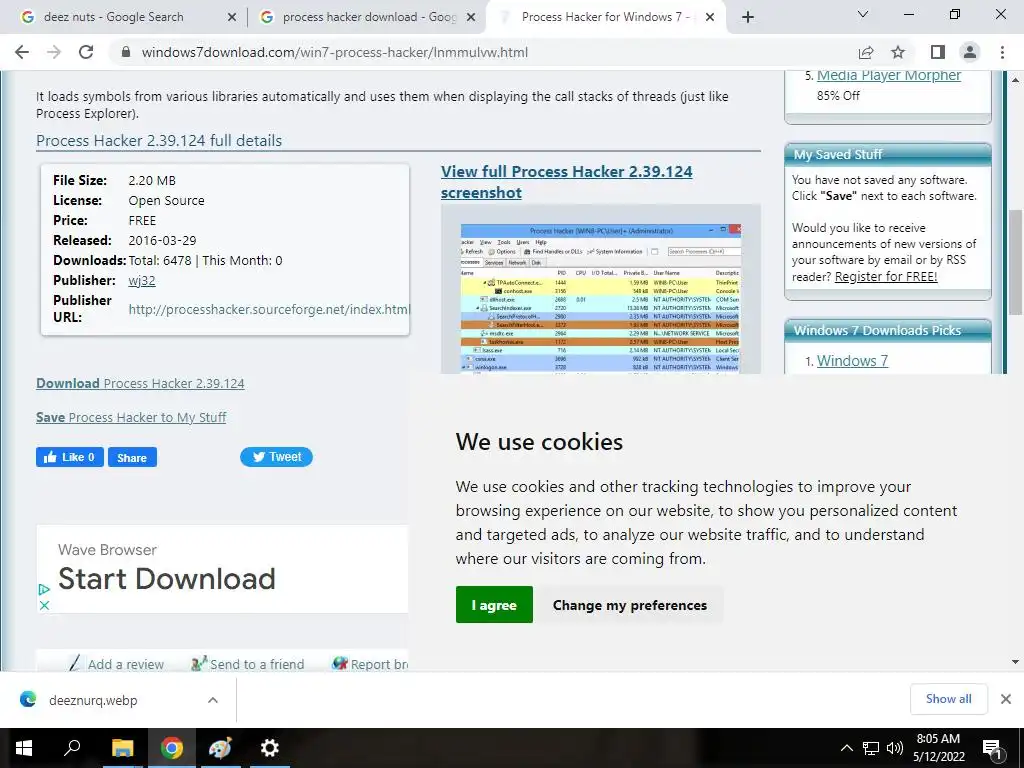The height and width of the screenshot is (768, 1024).
Task: Reload the page with the refresh icon
Action: pyautogui.click(x=86, y=52)
